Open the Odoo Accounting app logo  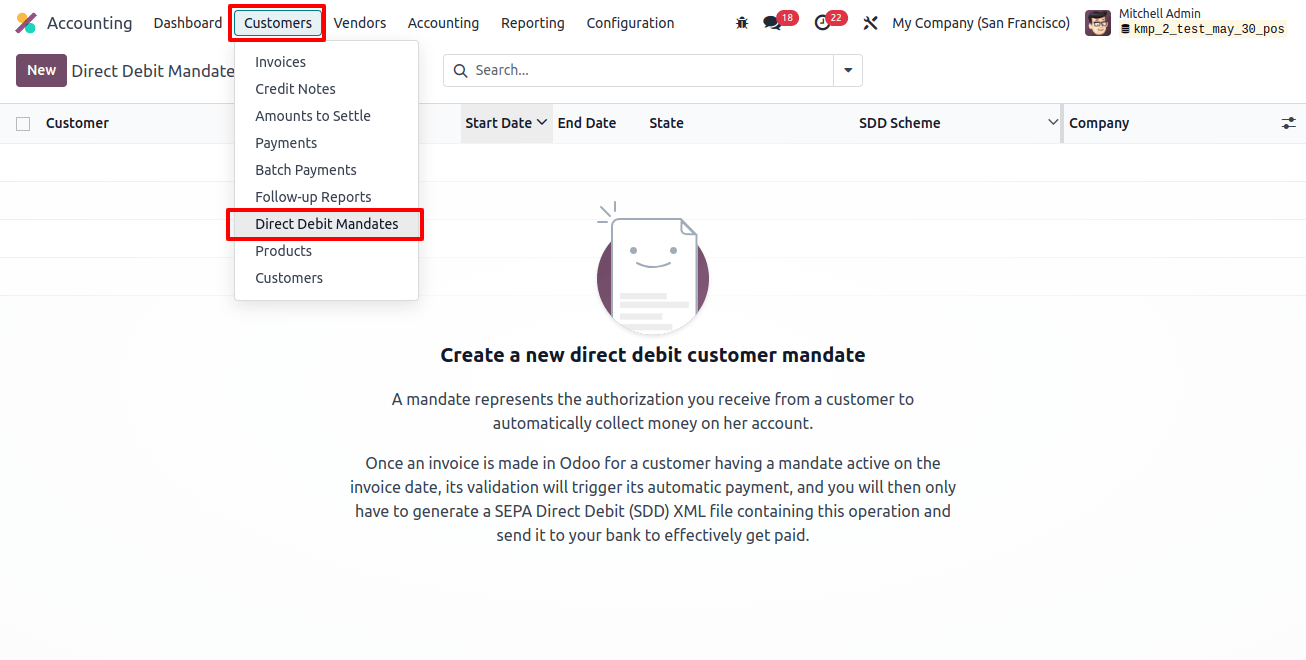click(26, 23)
